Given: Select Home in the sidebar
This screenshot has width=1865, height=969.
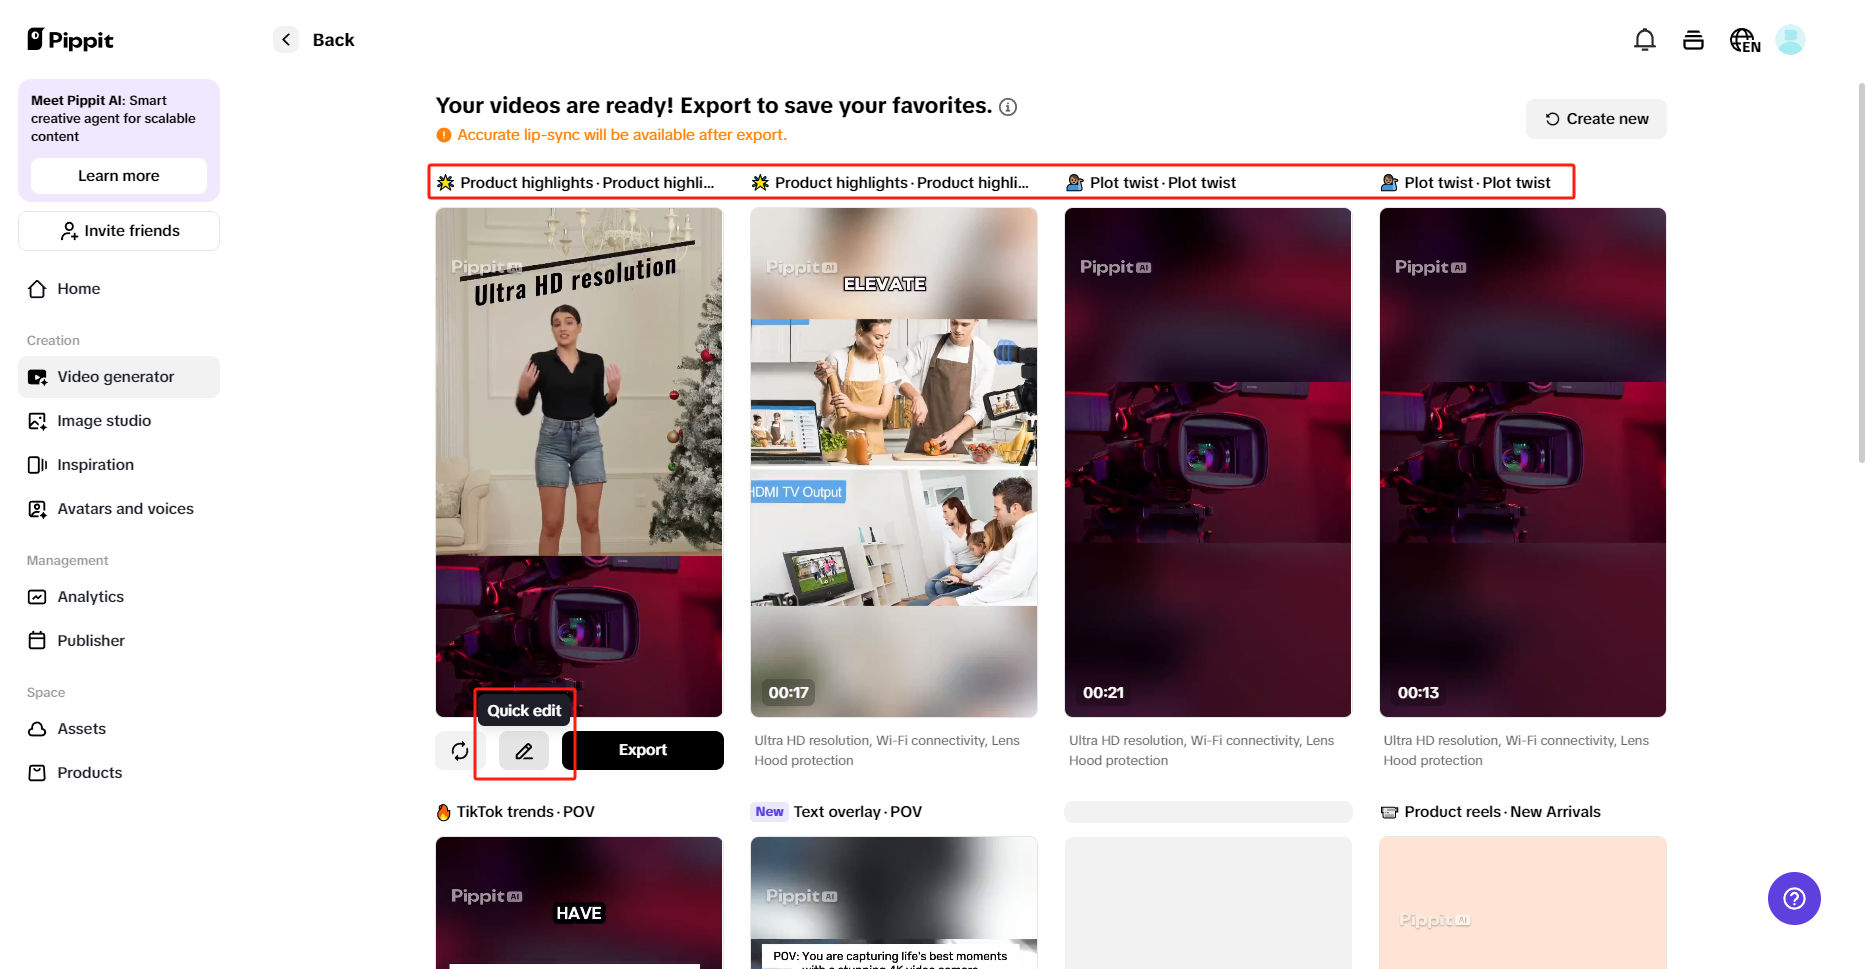Looking at the screenshot, I should 78,289.
